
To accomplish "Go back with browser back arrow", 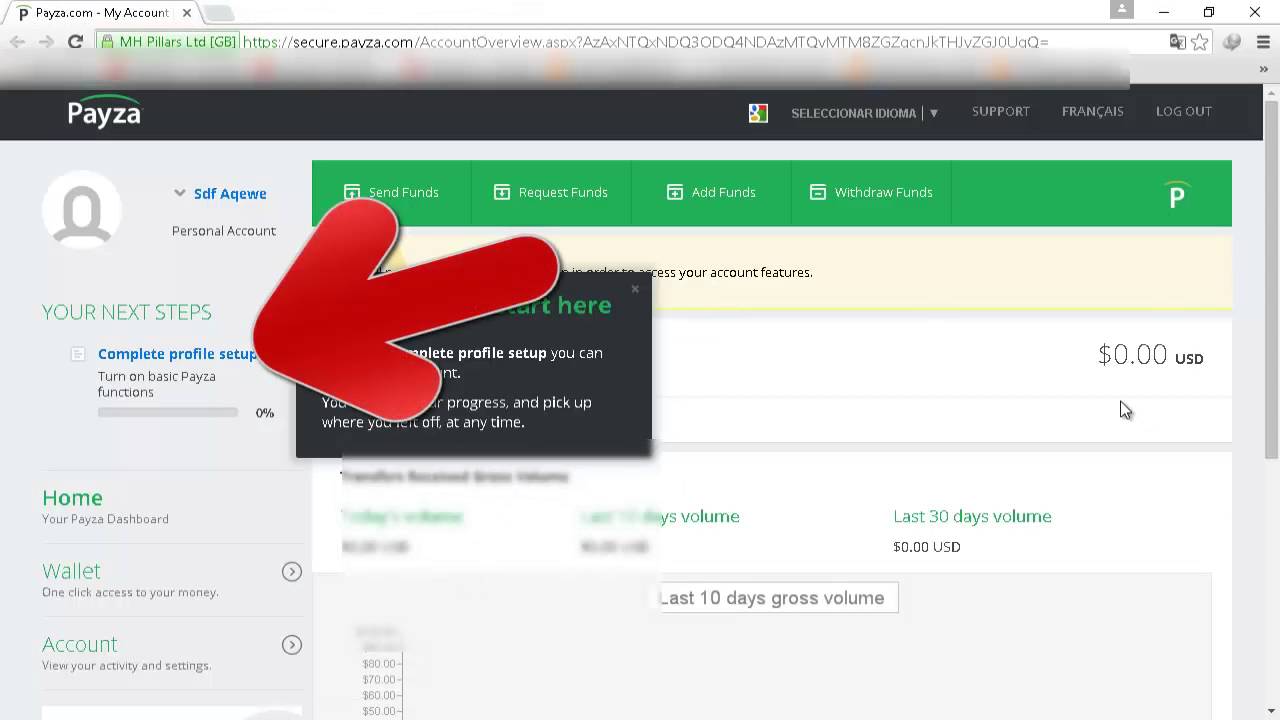I will 17,42.
